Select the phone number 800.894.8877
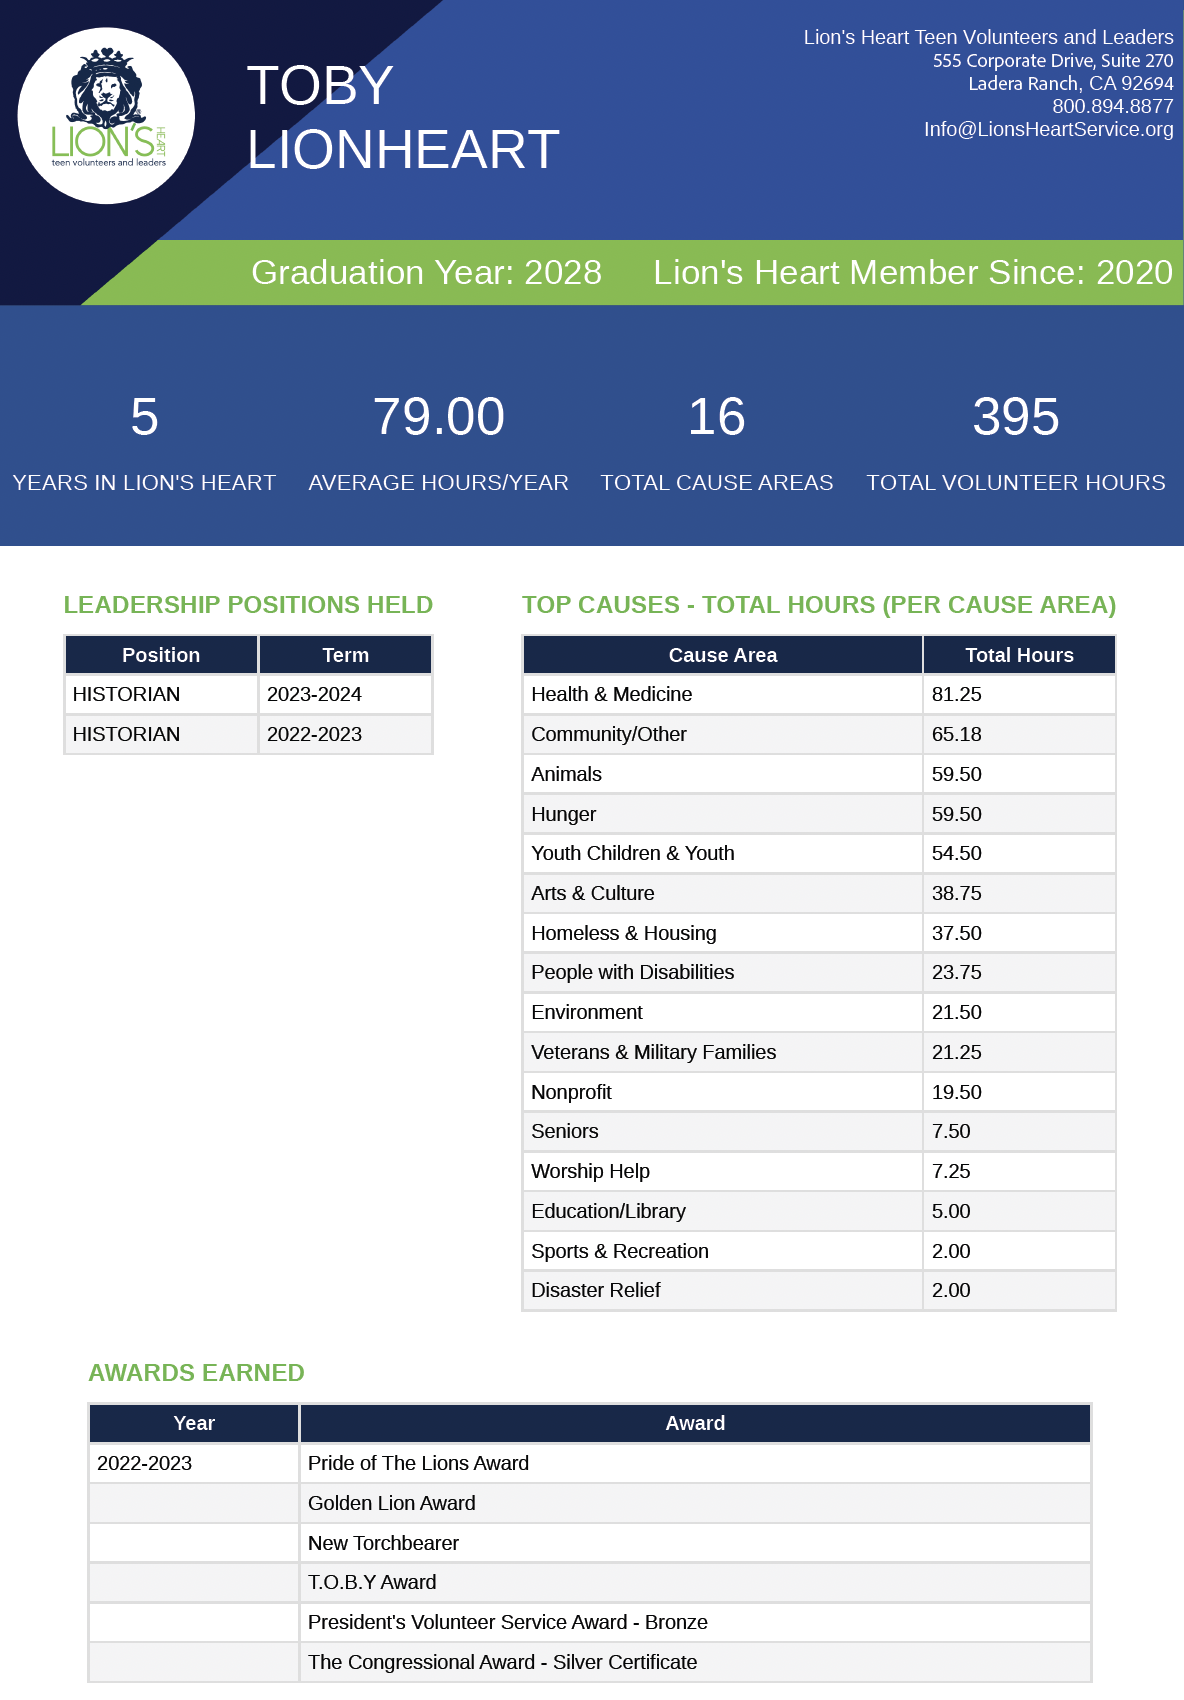1184x1700 pixels. tap(1112, 106)
